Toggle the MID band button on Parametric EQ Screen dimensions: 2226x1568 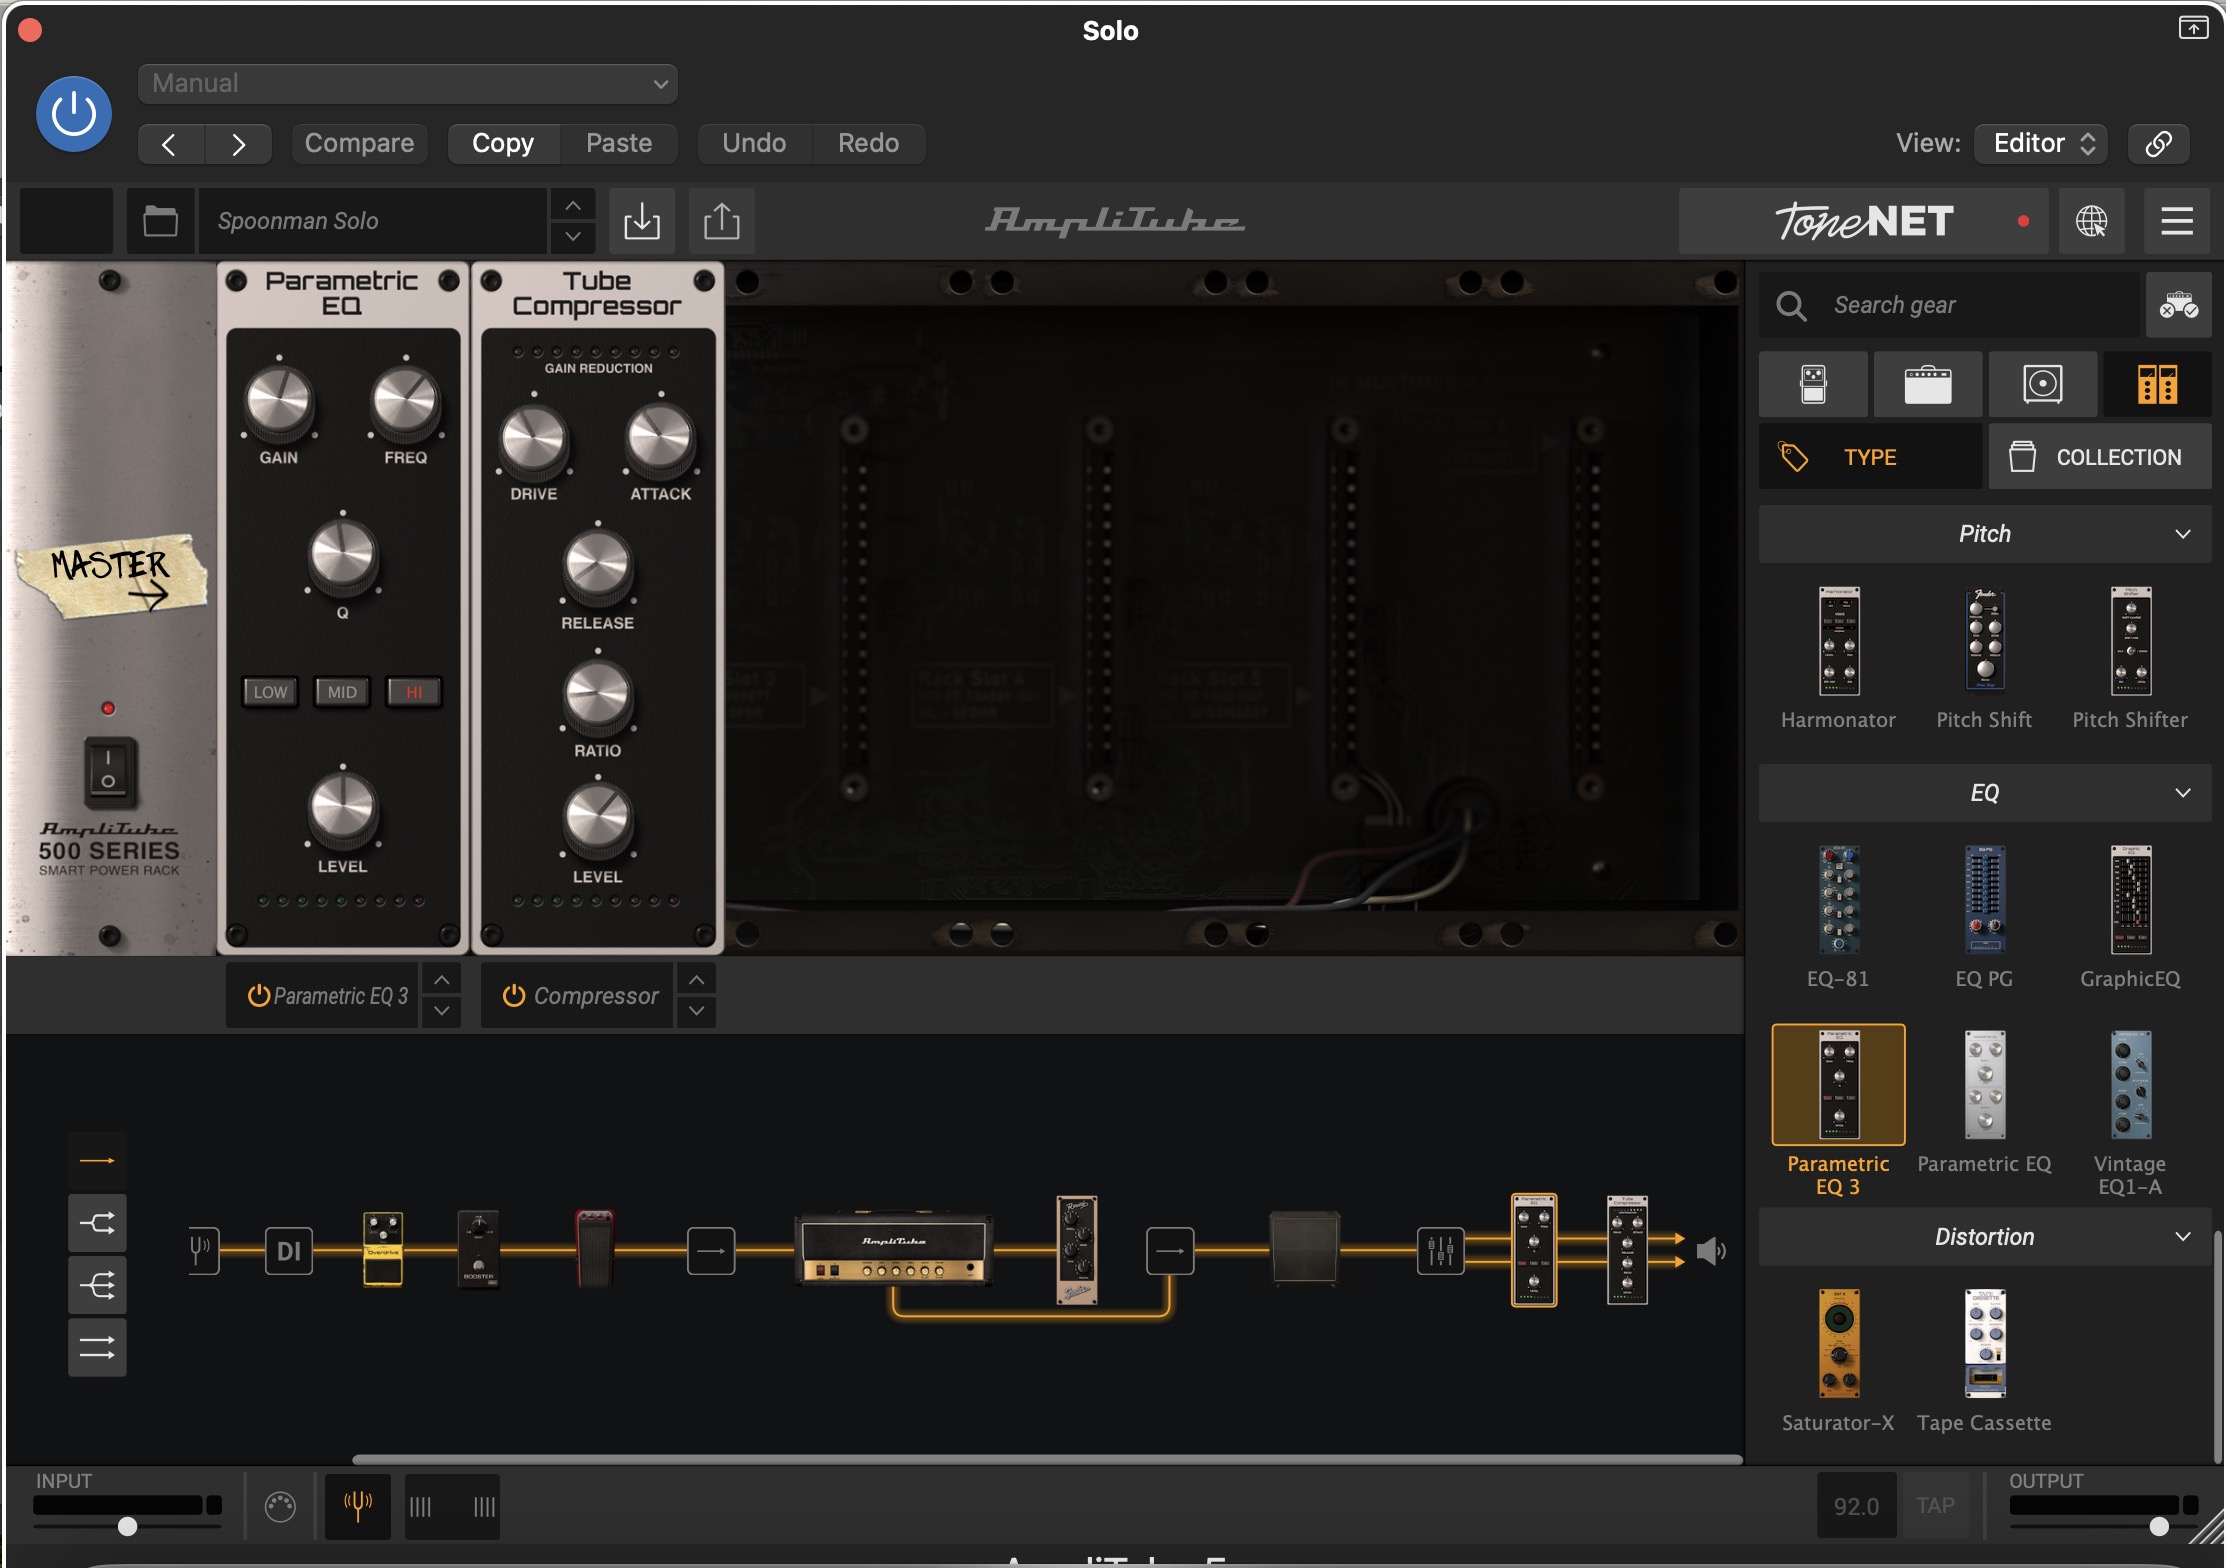[x=342, y=692]
